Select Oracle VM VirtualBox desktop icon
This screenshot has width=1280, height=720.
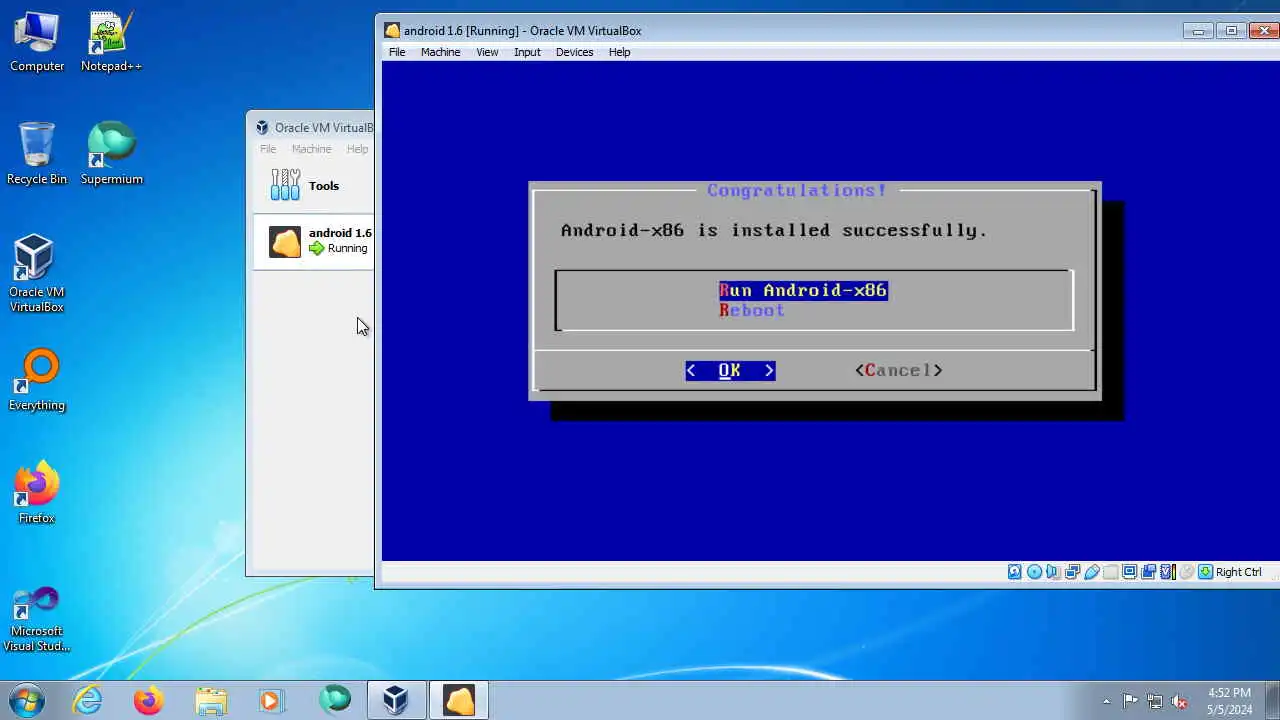(x=37, y=274)
